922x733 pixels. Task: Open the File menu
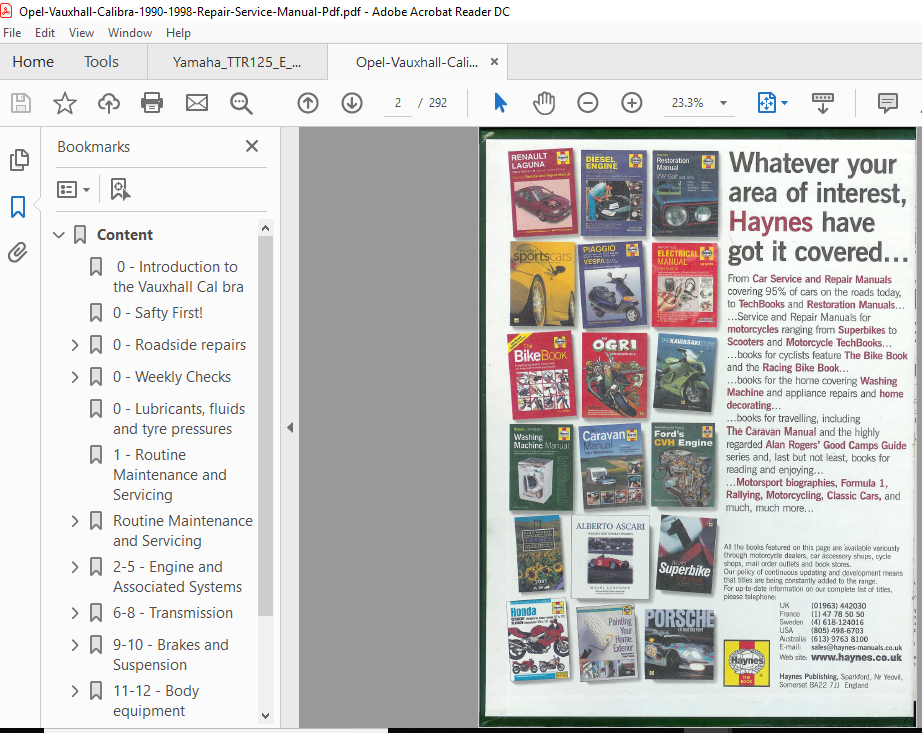[x=12, y=33]
